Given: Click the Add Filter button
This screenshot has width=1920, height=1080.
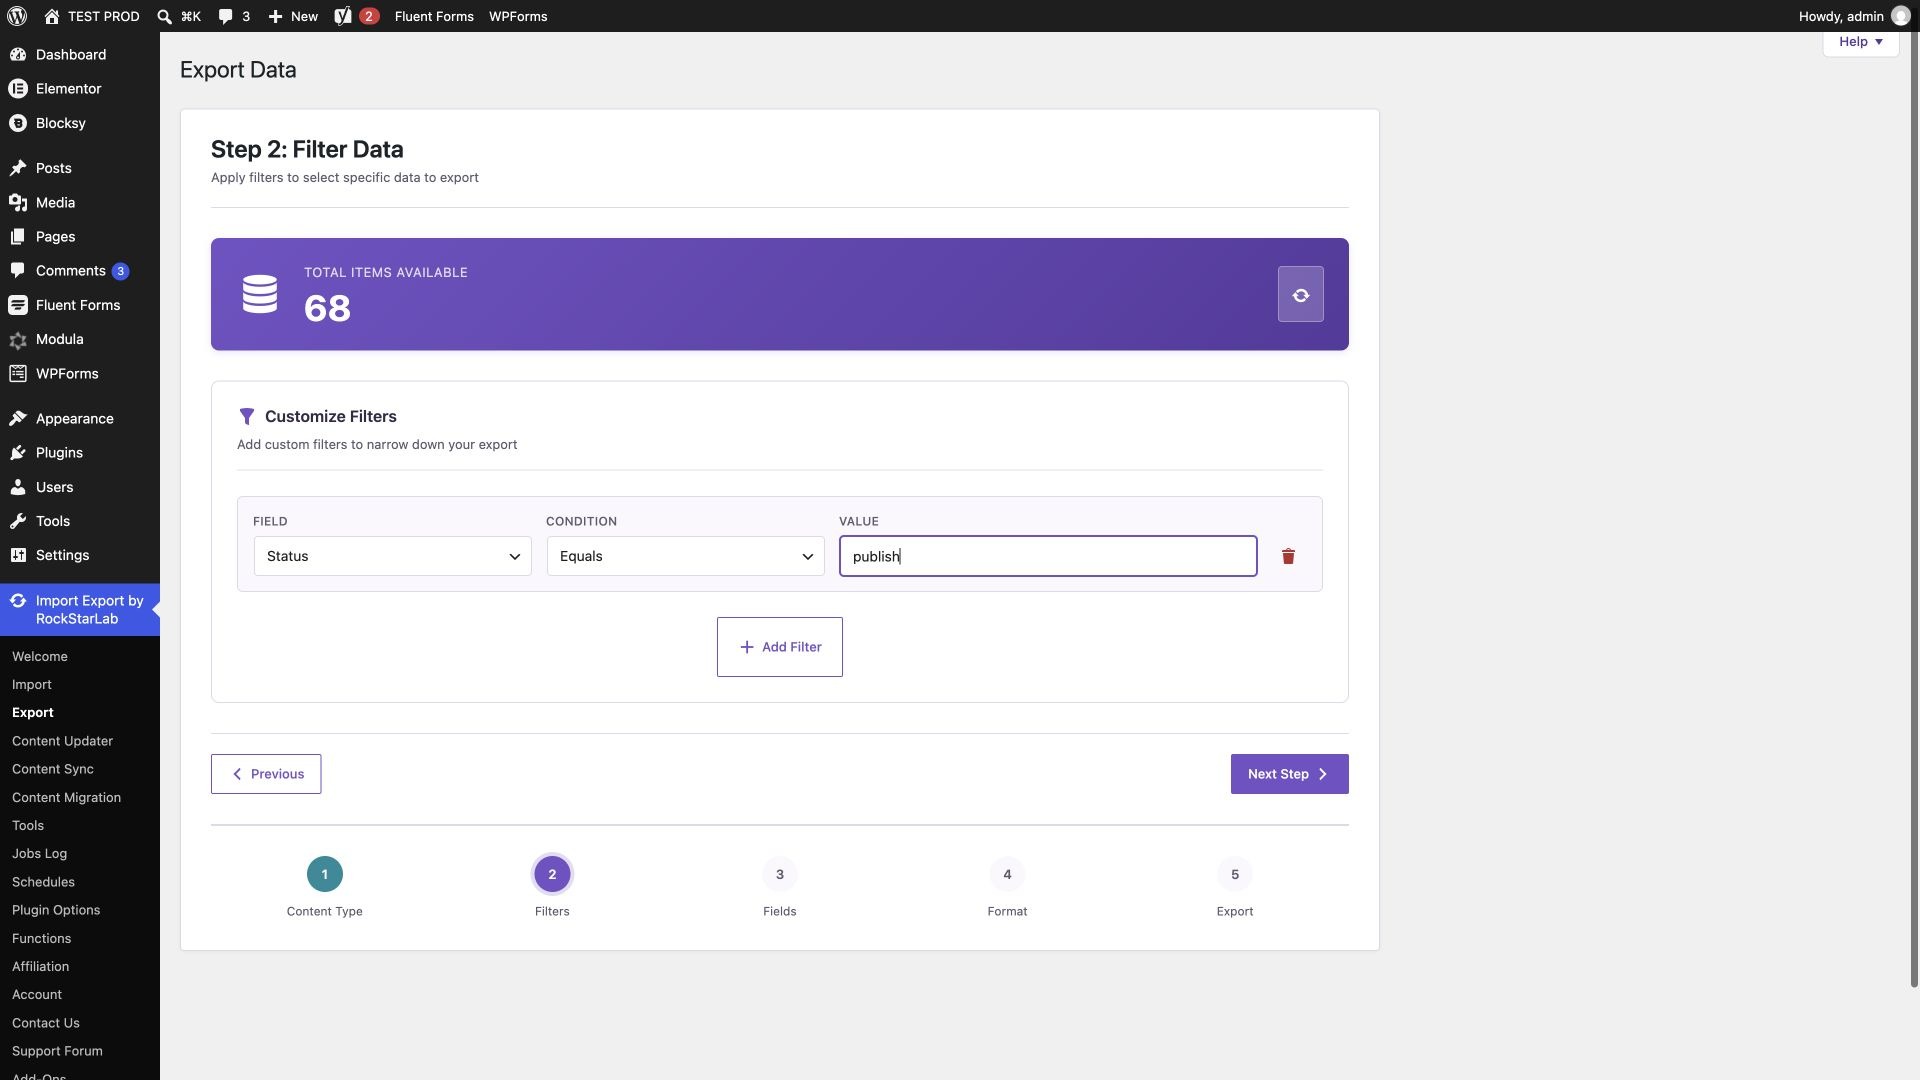Looking at the screenshot, I should (780, 647).
